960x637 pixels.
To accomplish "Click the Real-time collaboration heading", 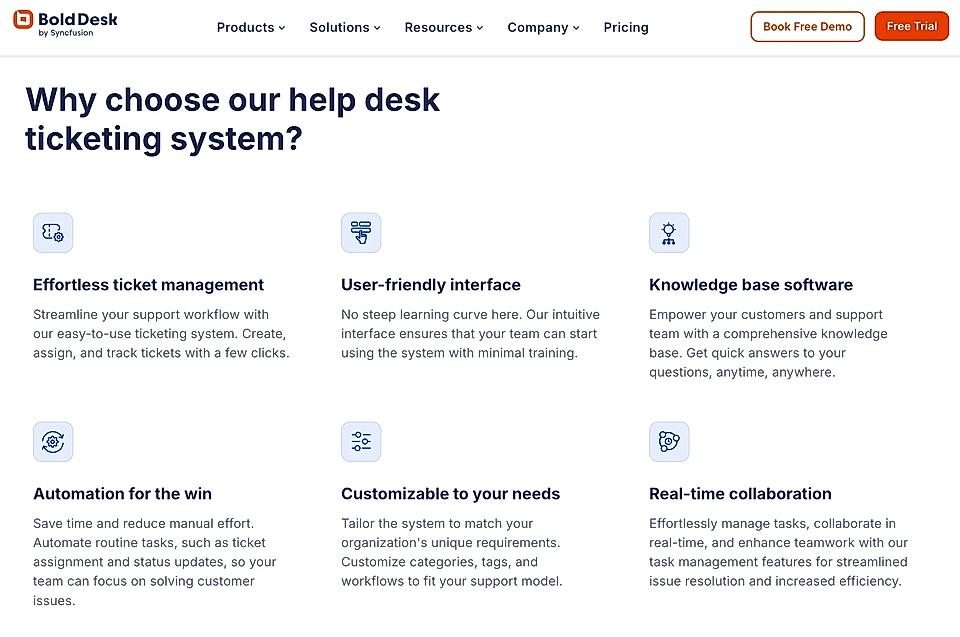I will (740, 494).
